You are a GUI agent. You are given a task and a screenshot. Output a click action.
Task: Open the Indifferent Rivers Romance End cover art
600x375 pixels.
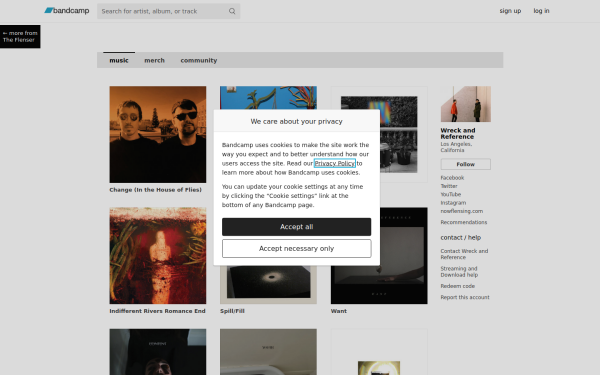(x=158, y=256)
